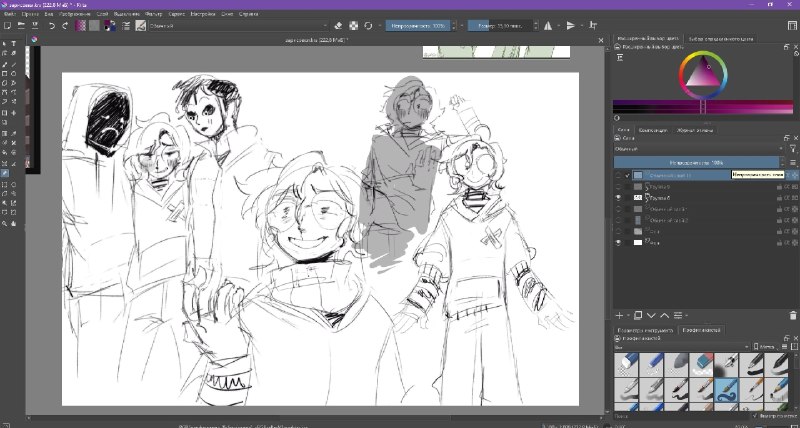This screenshot has height=428, width=800.
Task: Open brush blending mode dropdown in toolbar
Action: tap(239, 26)
